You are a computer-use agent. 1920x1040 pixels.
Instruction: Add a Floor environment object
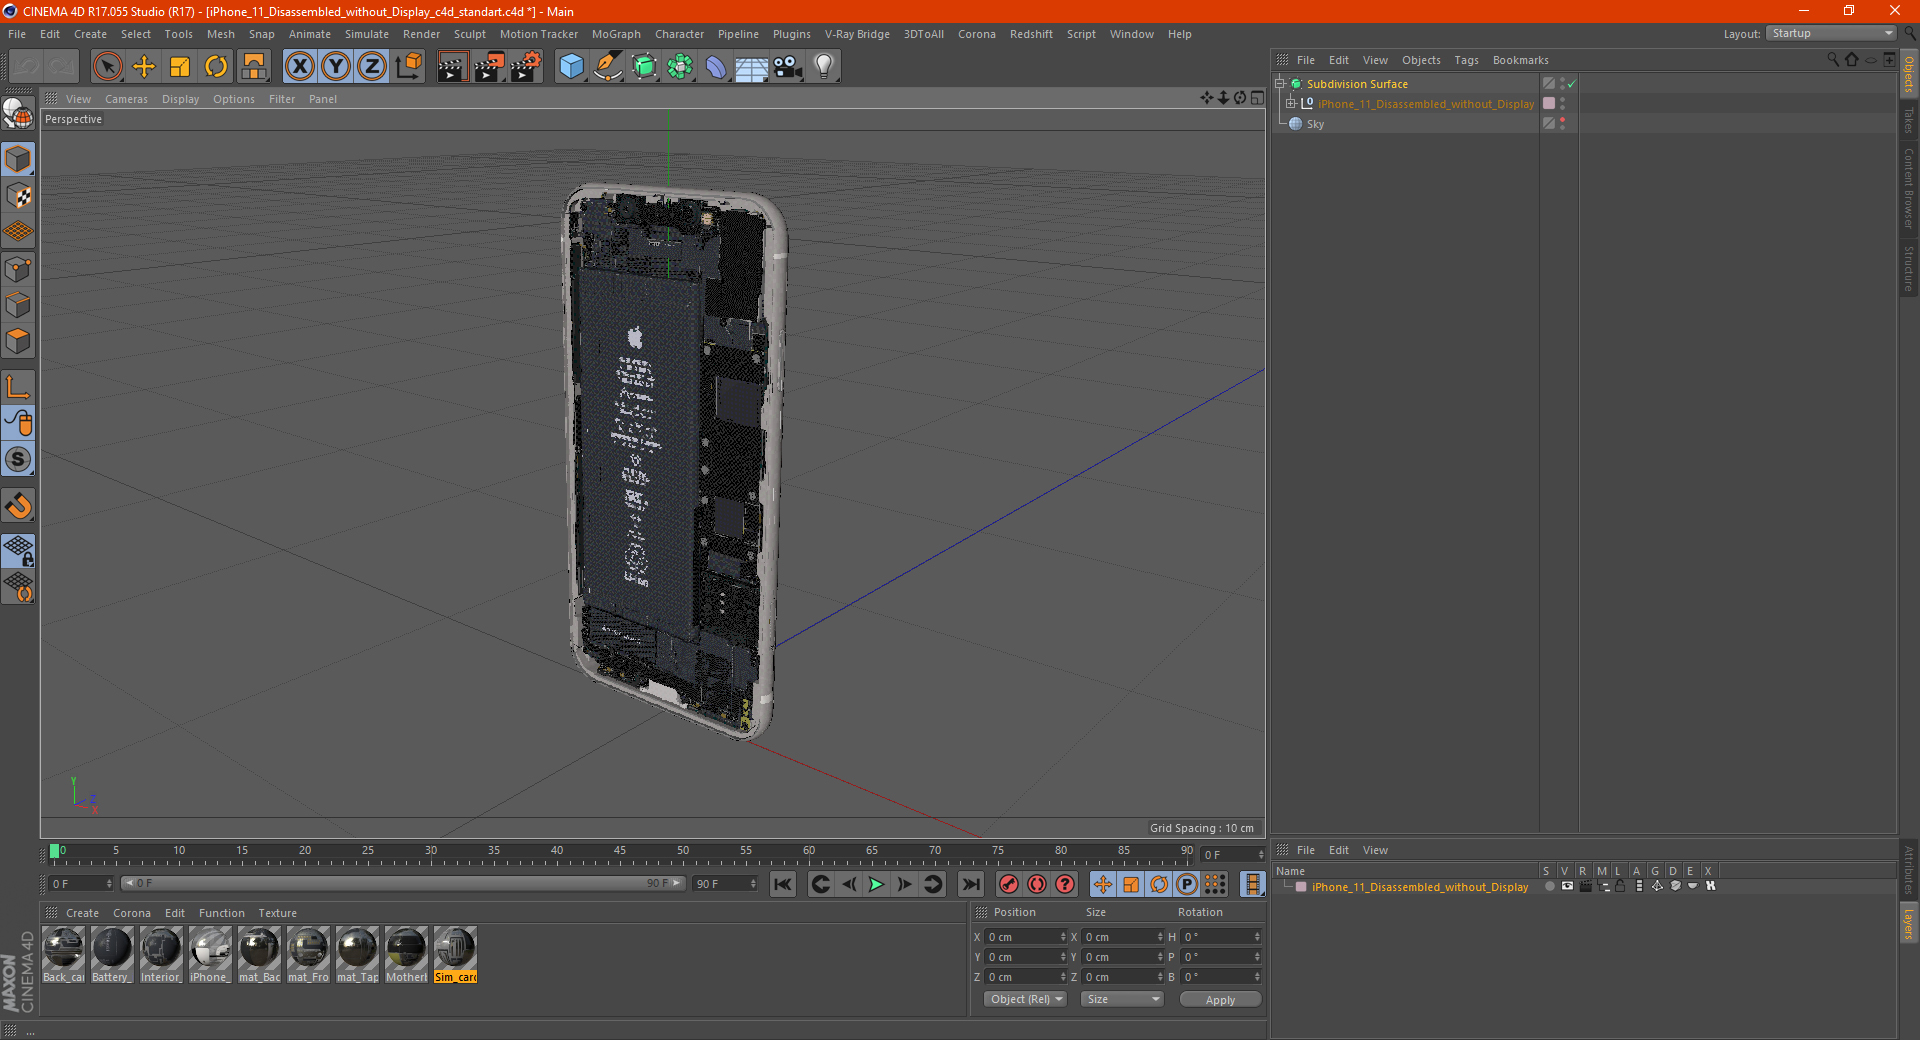(751, 67)
